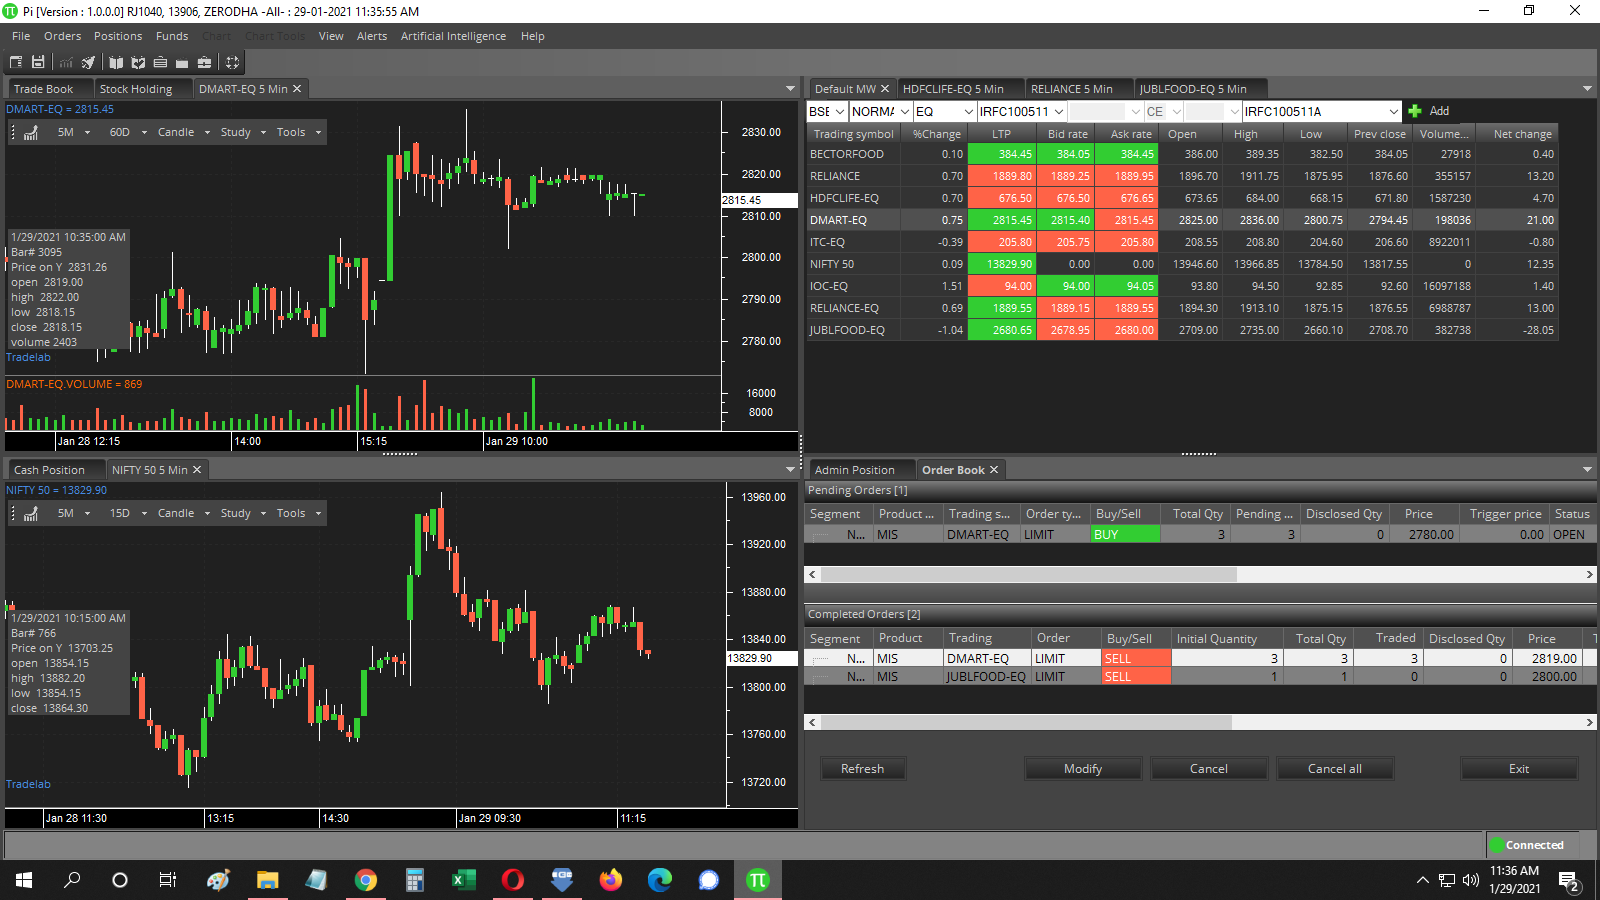
Task: Select the completed JUBLFOOD-EQ SELL order row
Action: tap(1198, 677)
